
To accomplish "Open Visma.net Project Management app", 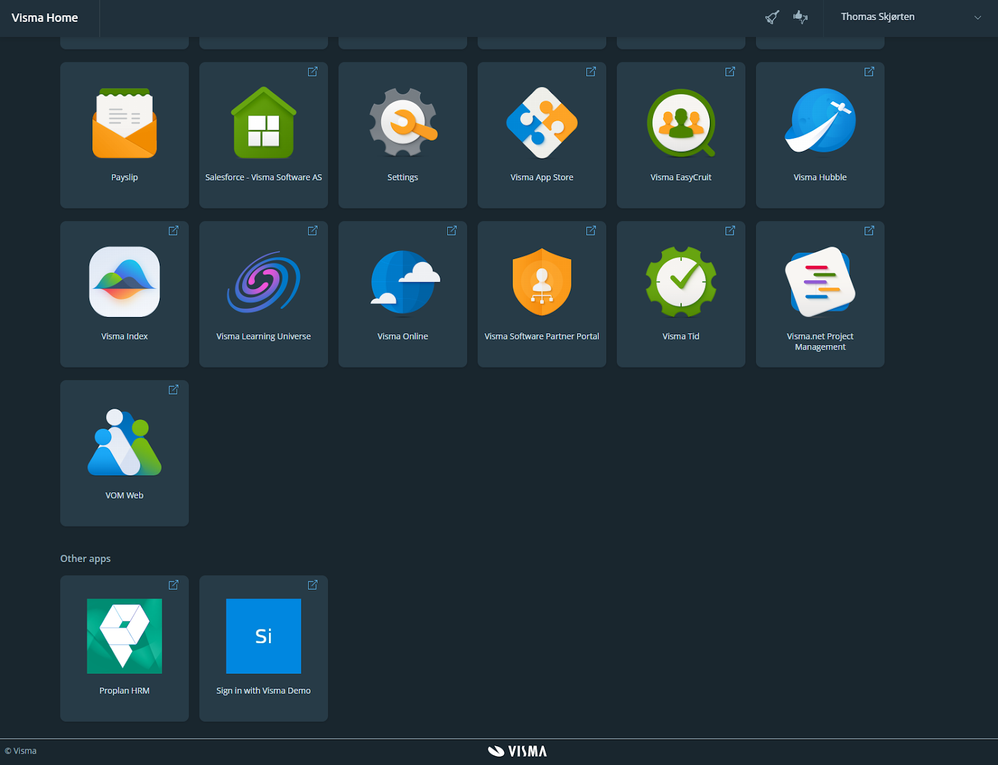I will tap(820, 294).
